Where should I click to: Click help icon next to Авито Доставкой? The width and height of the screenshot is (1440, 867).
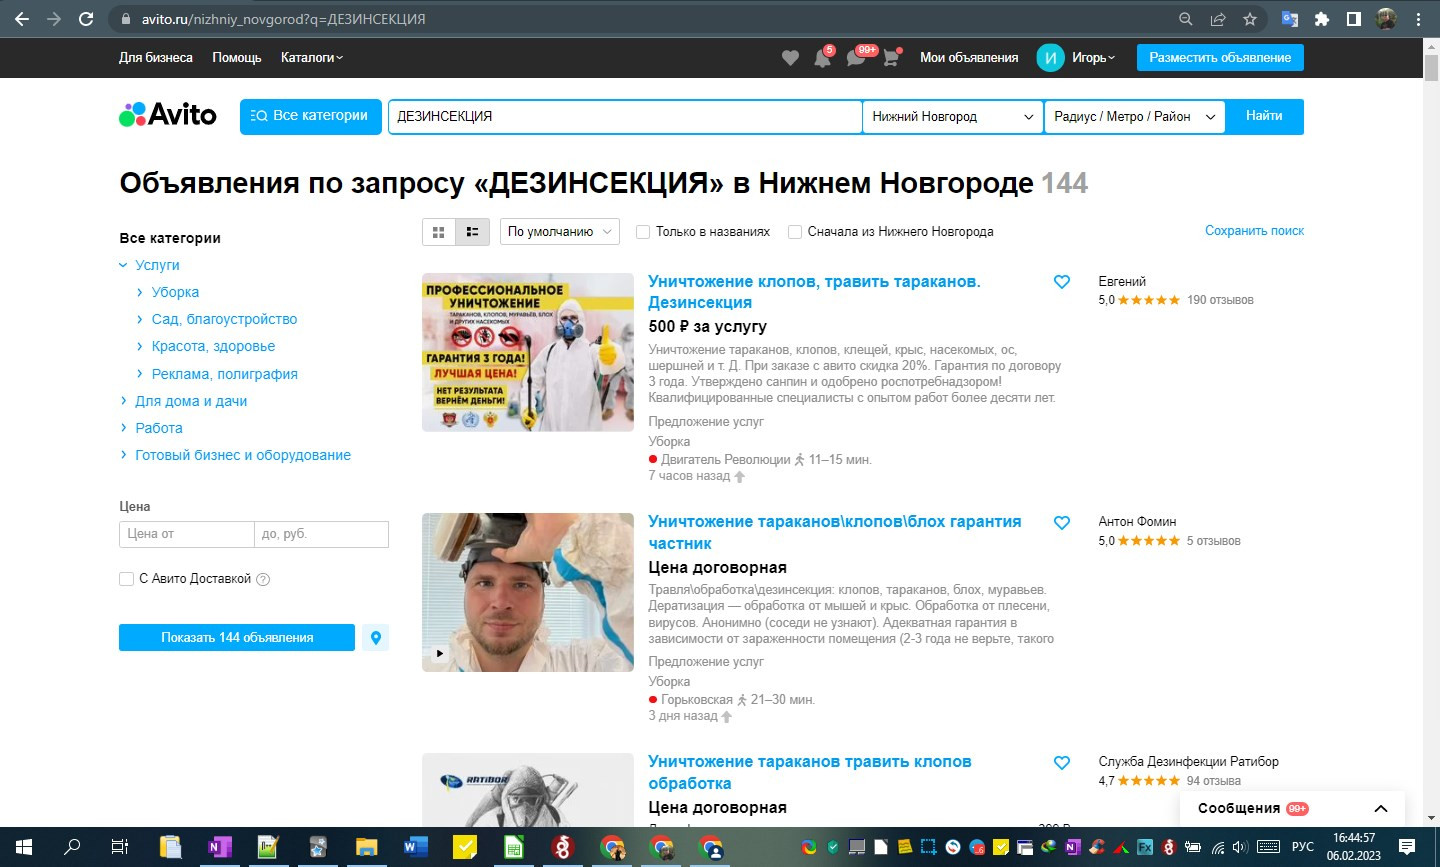[x=263, y=579]
